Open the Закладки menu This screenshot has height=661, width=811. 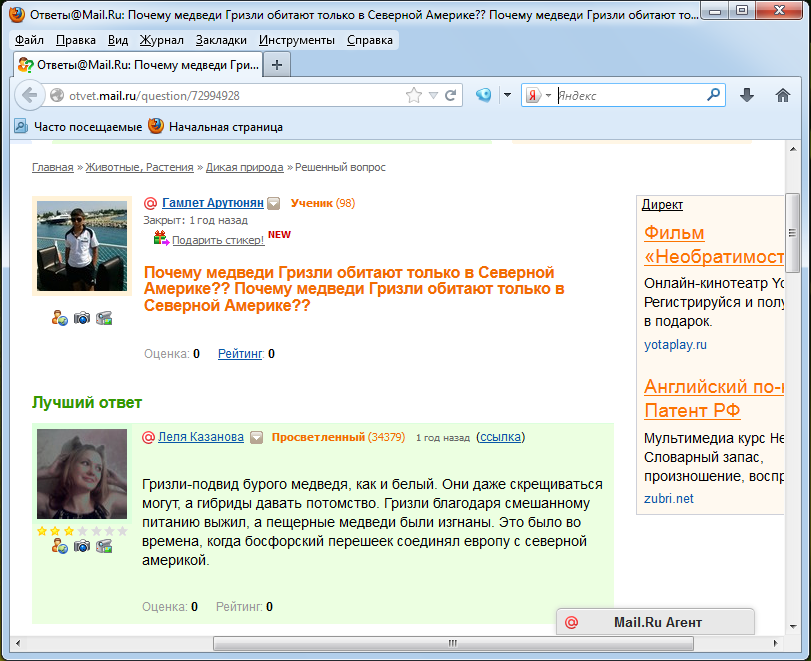click(222, 40)
